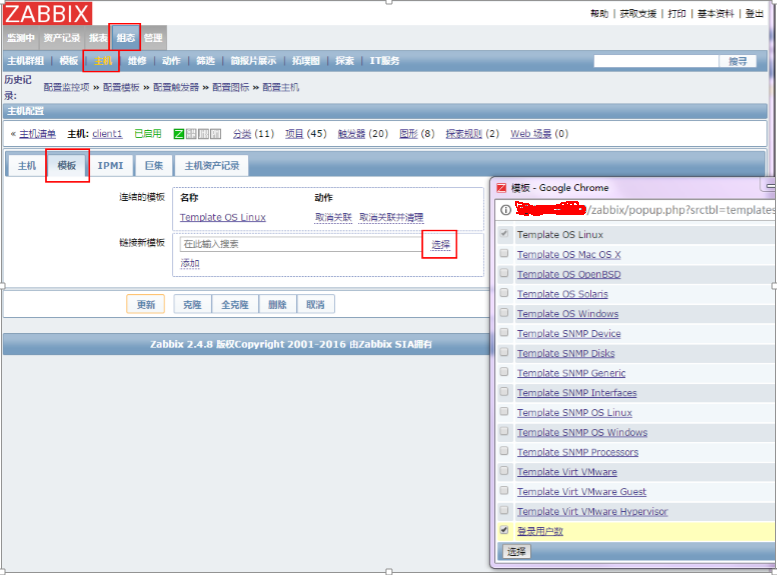Open the 组态 main menu
The image size is (777, 575).
pyautogui.click(x=125, y=38)
